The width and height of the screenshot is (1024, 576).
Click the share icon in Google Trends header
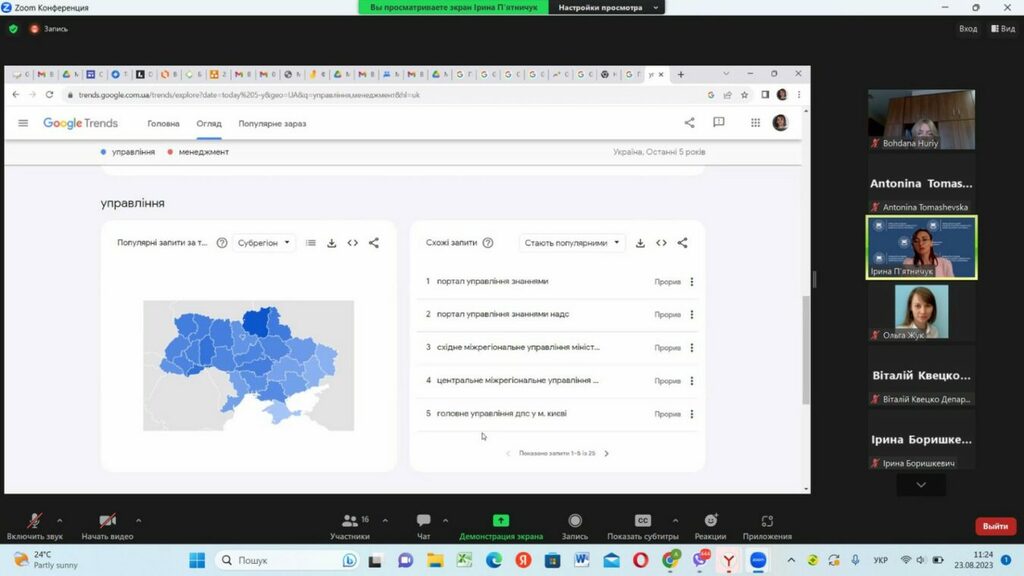tap(689, 123)
